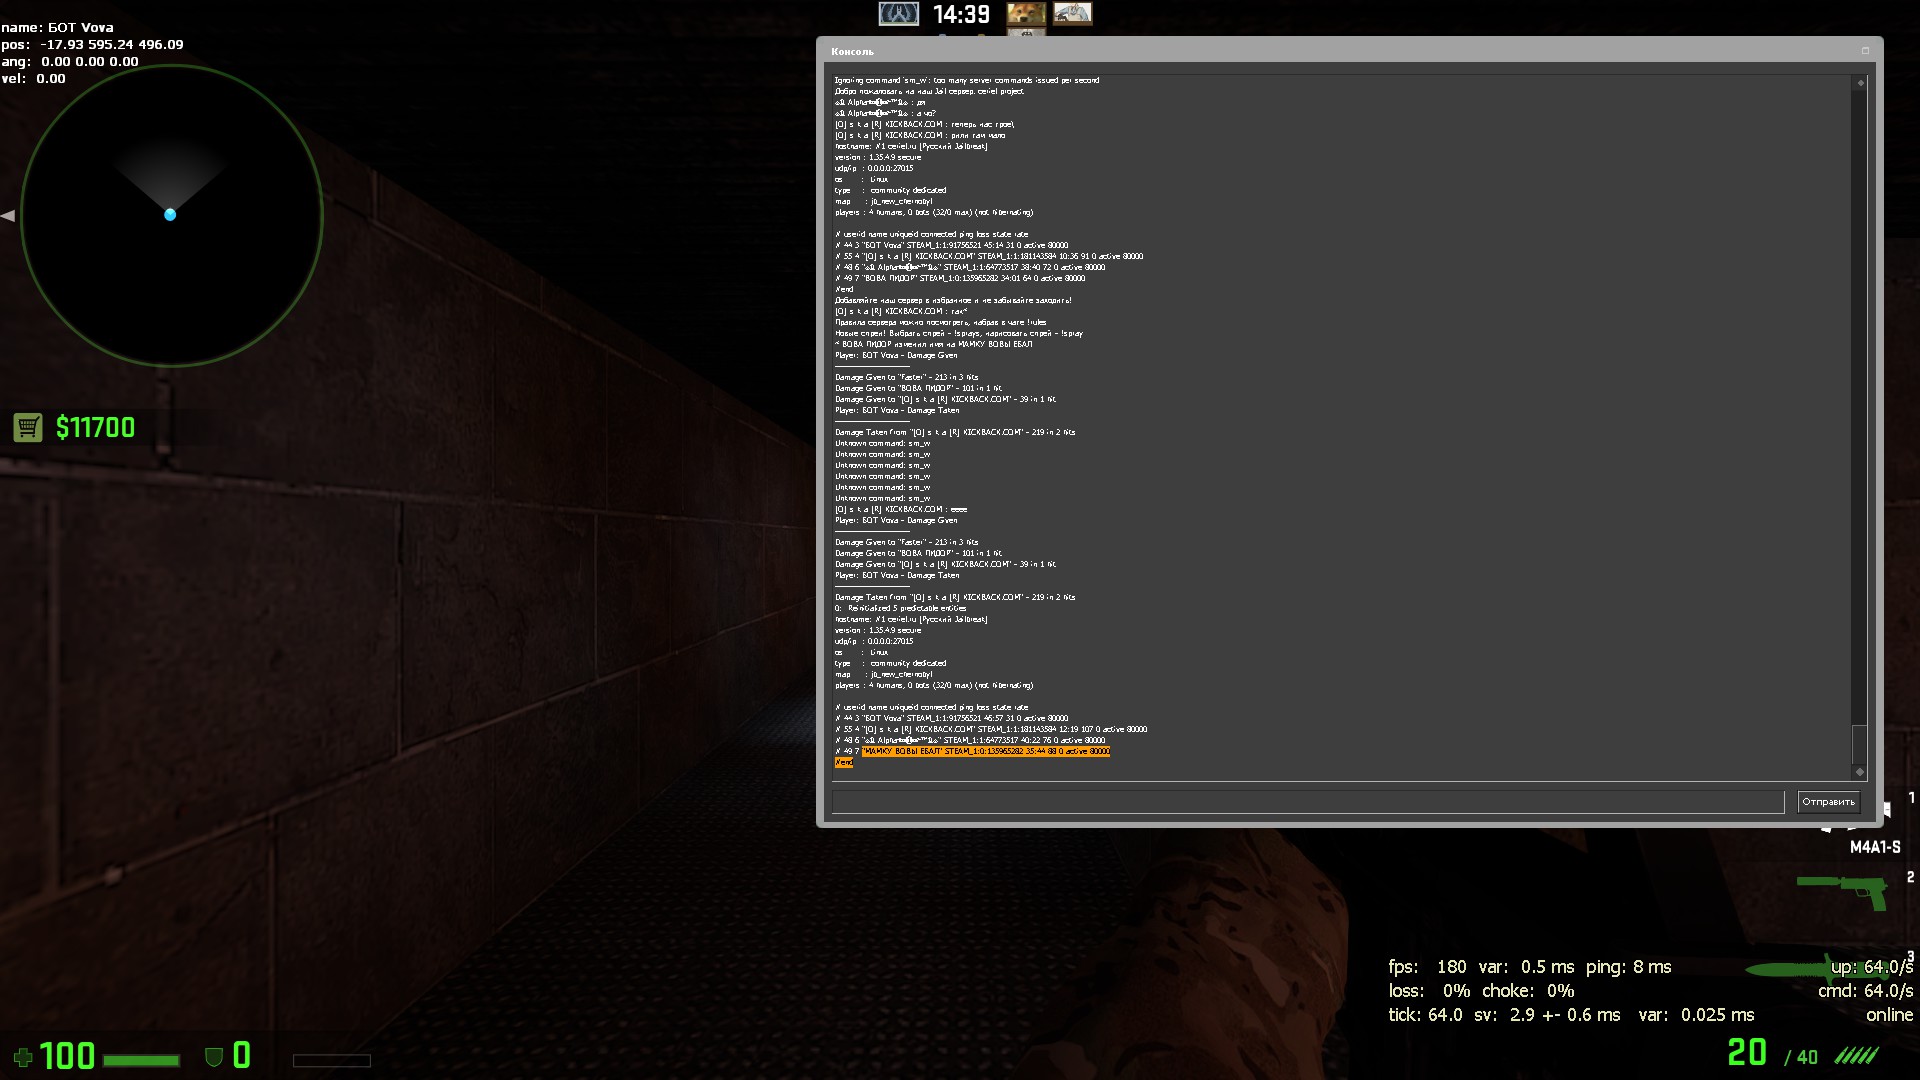Viewport: 1920px width, 1080px height.
Task: Click the console scrollbar up arrow
Action: (x=1860, y=83)
